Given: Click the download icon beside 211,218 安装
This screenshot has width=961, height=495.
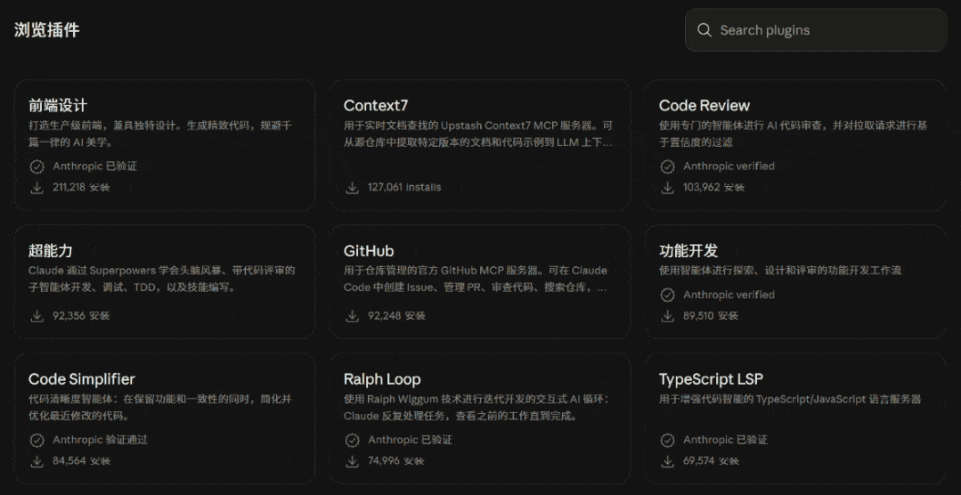Looking at the screenshot, I should (37, 187).
